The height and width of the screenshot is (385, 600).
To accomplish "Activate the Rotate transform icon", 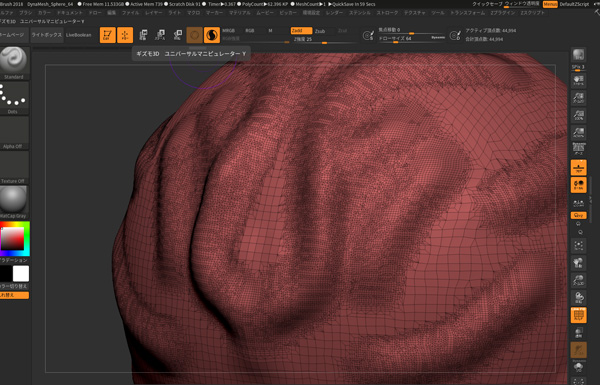I will coord(178,35).
